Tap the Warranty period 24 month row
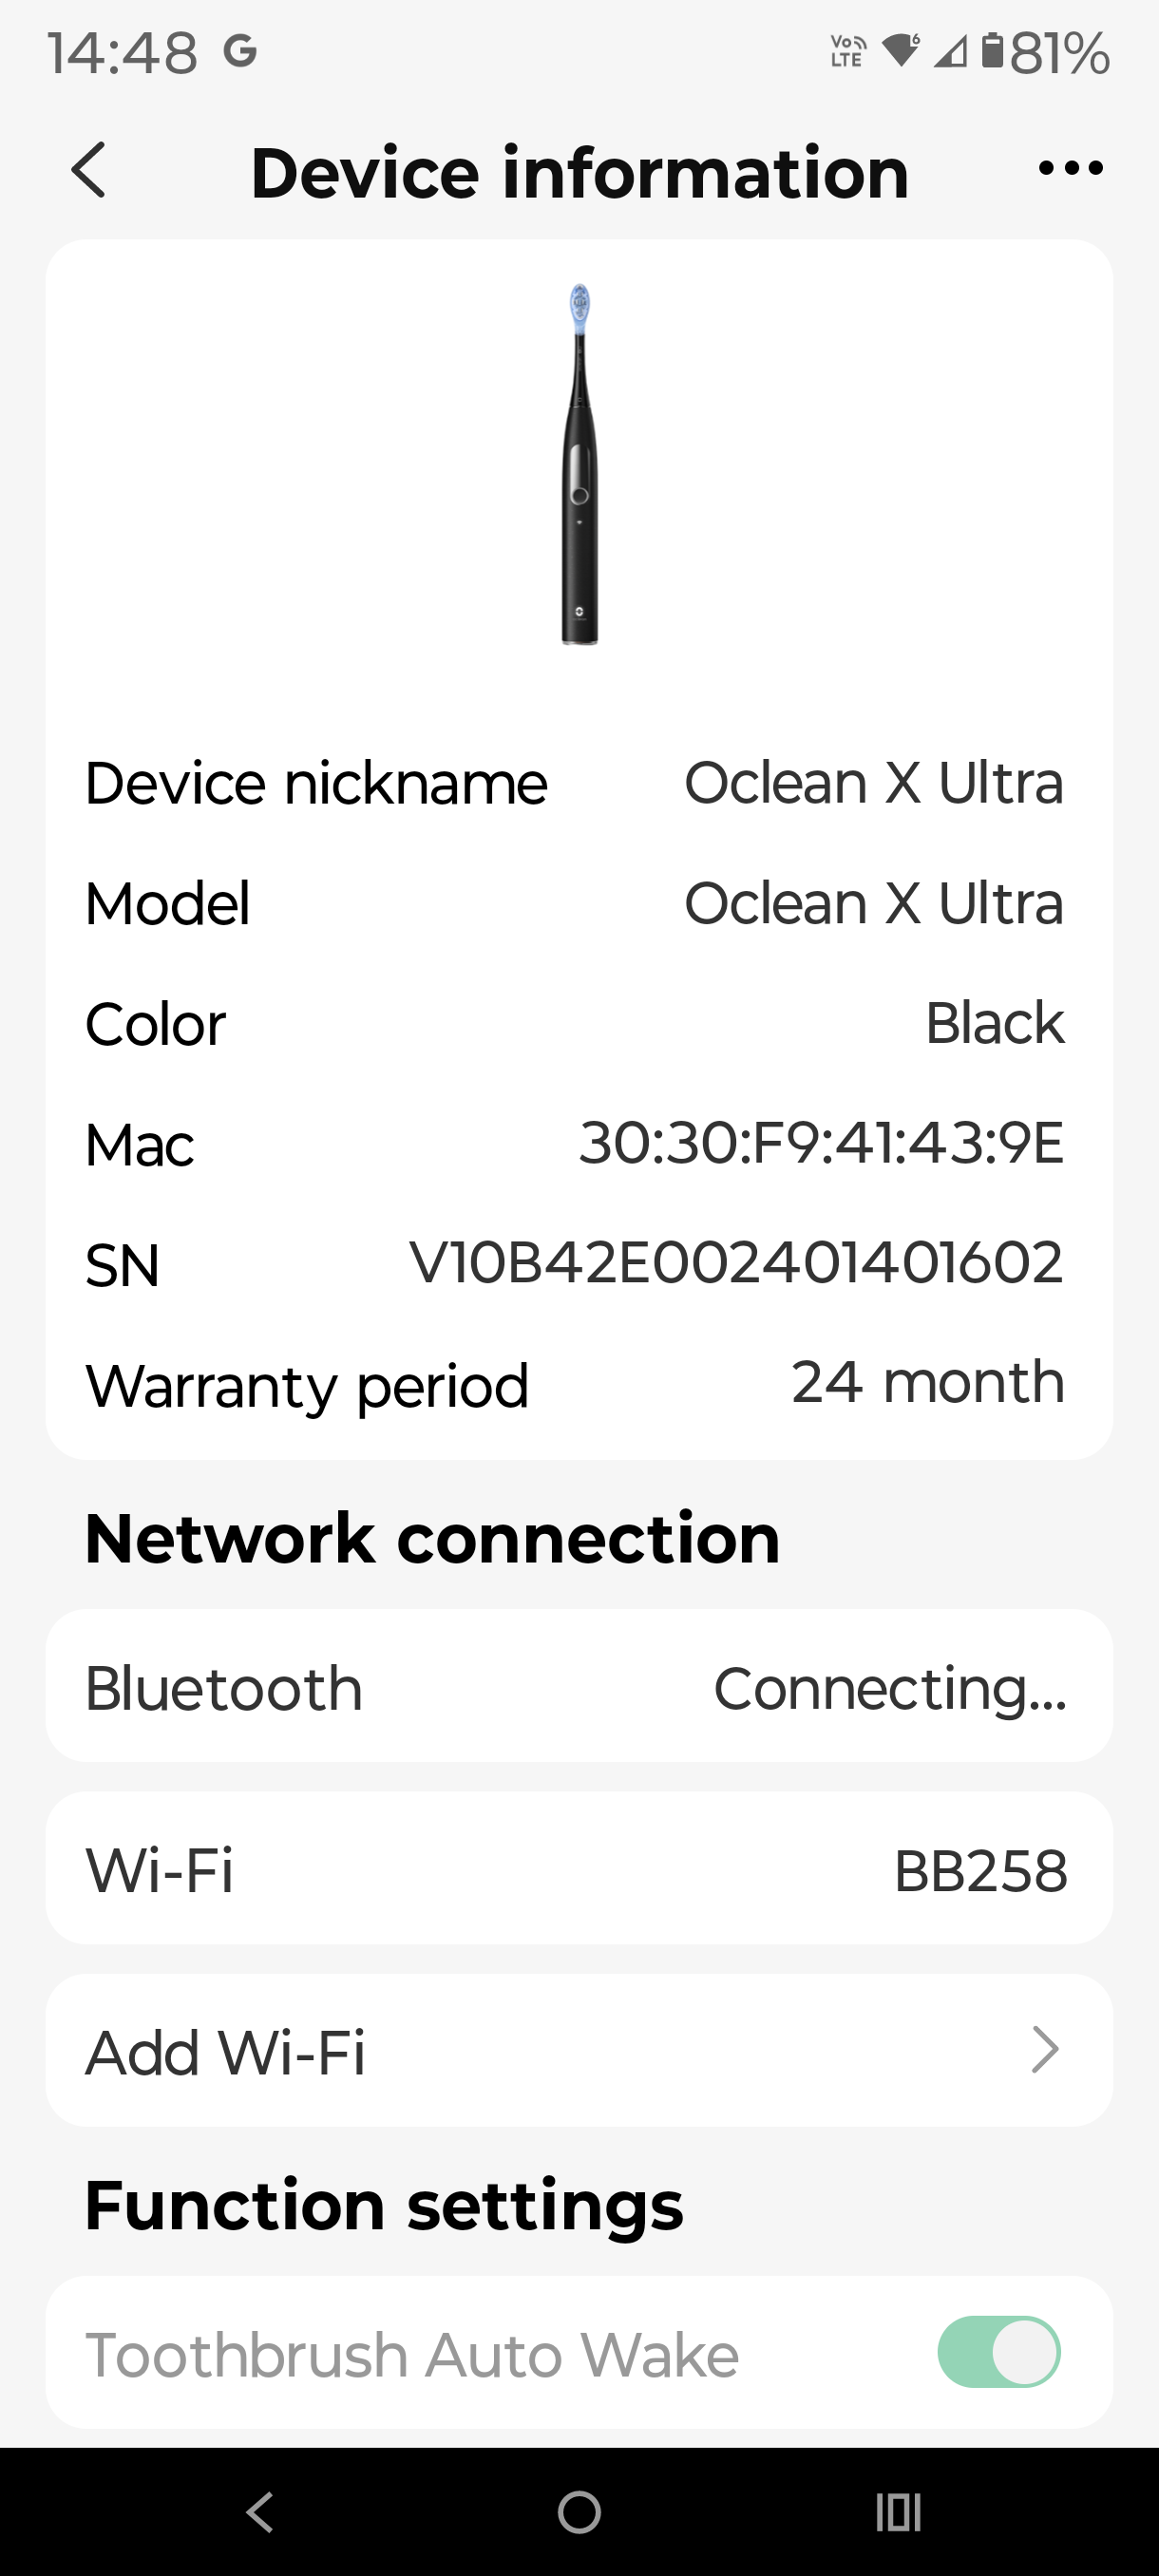This screenshot has width=1159, height=2576. tap(579, 1385)
